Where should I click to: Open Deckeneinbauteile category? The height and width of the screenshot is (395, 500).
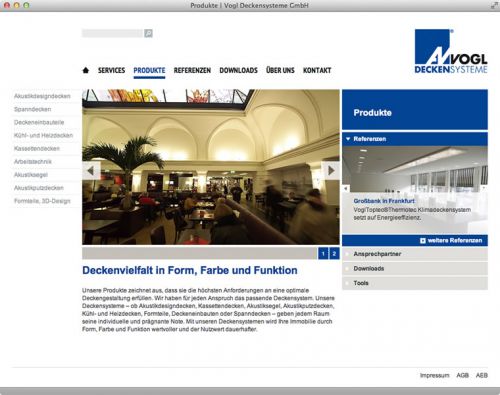(x=39, y=122)
